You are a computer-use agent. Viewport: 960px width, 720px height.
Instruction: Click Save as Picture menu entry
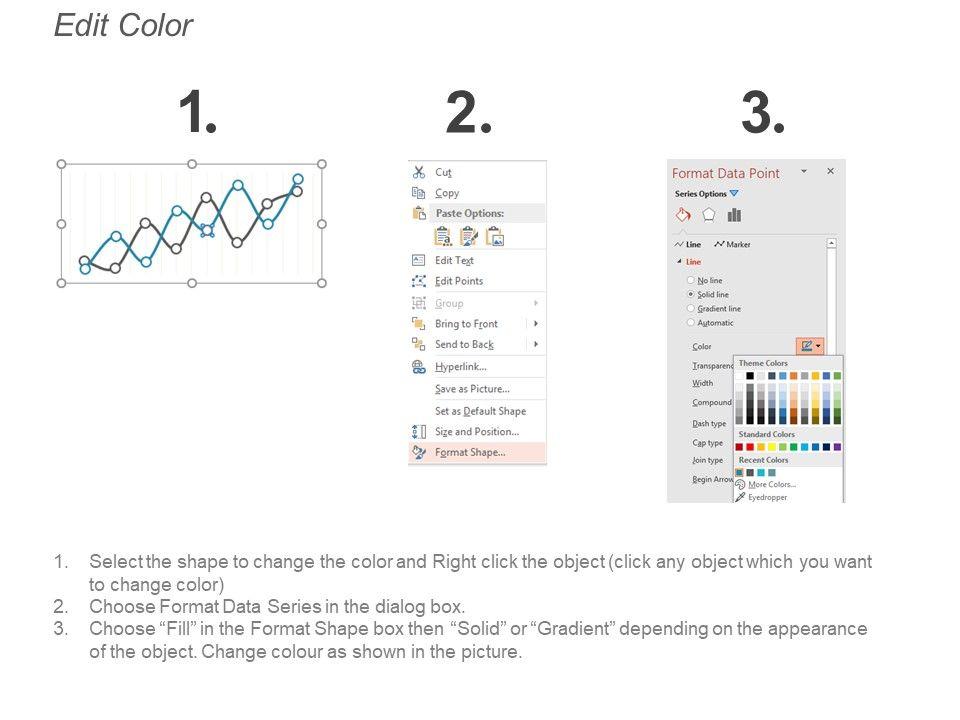click(x=472, y=389)
